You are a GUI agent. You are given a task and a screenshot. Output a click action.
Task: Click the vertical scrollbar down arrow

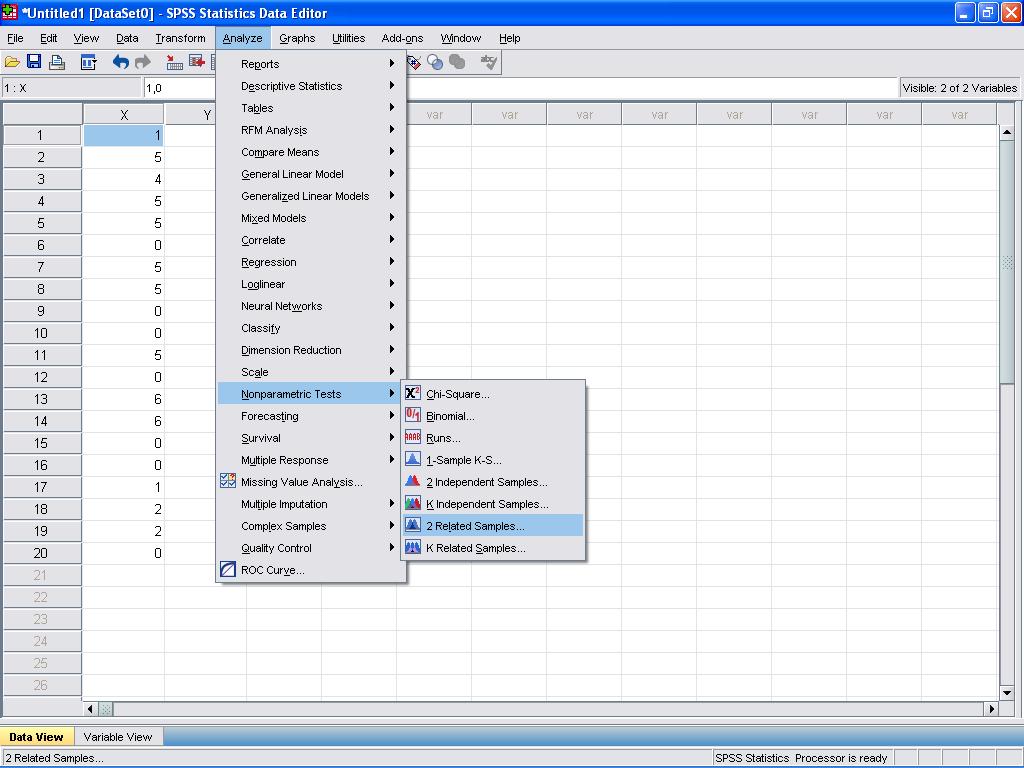pos(1007,692)
